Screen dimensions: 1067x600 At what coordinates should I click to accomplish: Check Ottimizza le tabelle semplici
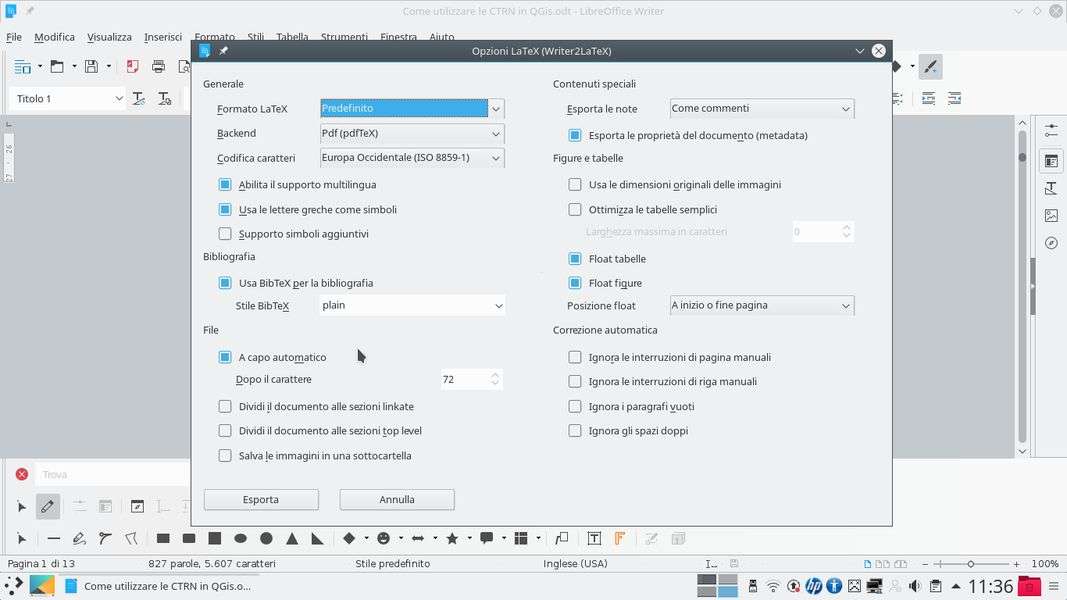pos(575,210)
